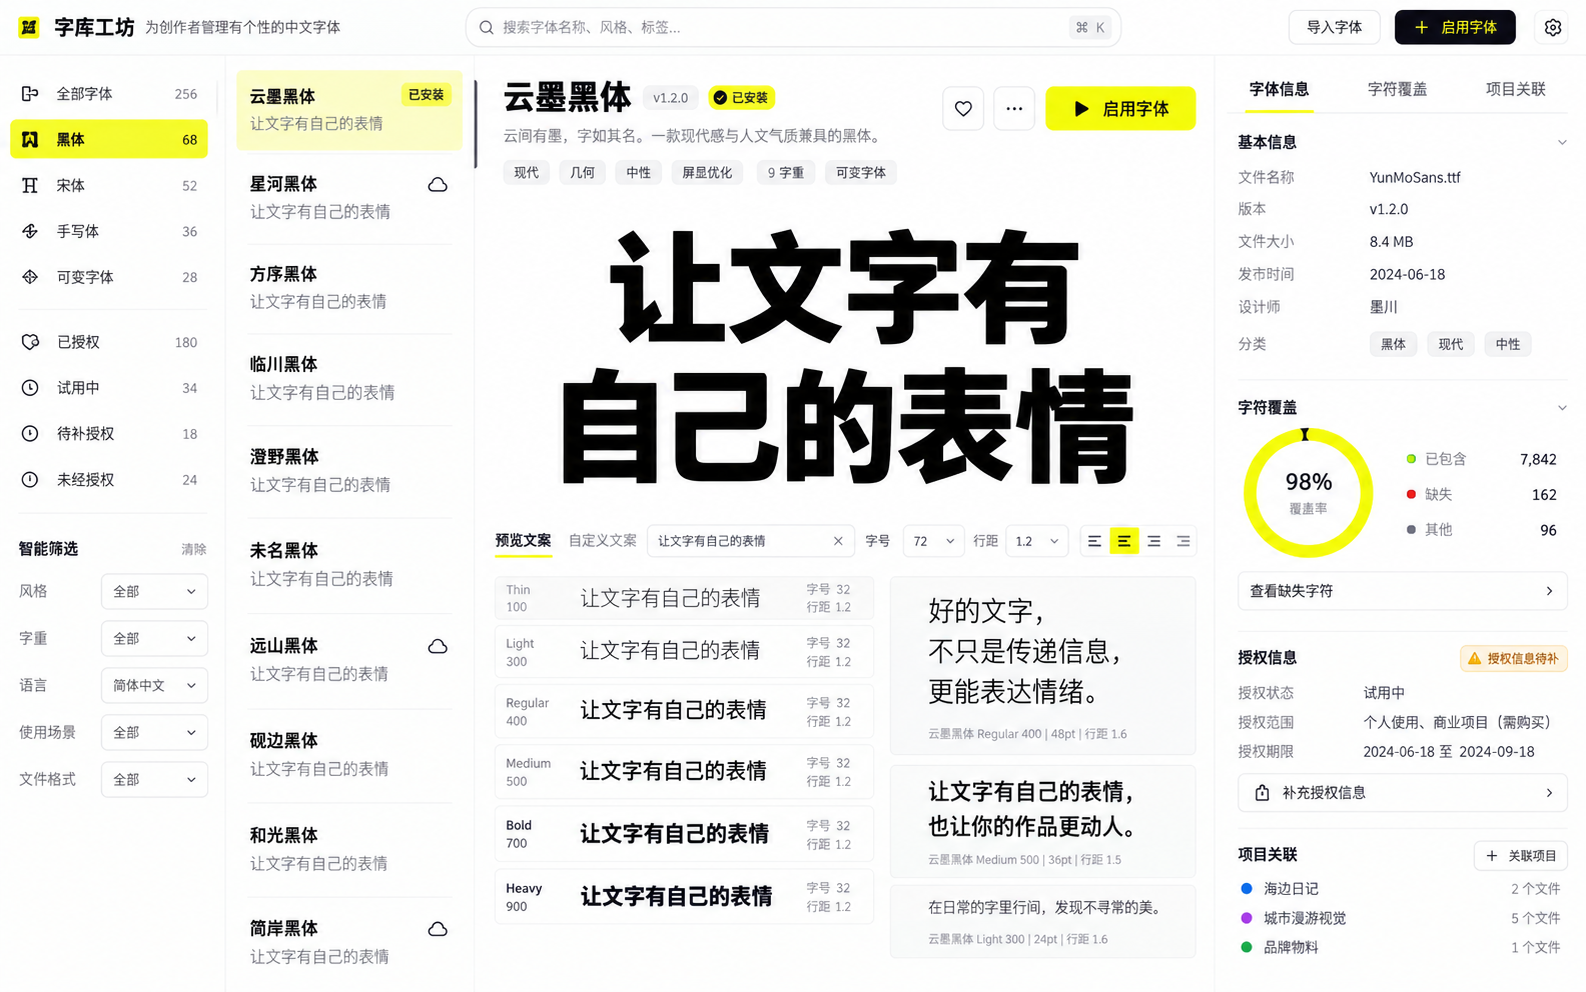The width and height of the screenshot is (1586, 992).
Task: Open the more options ellipsis menu
Action: 1014,109
